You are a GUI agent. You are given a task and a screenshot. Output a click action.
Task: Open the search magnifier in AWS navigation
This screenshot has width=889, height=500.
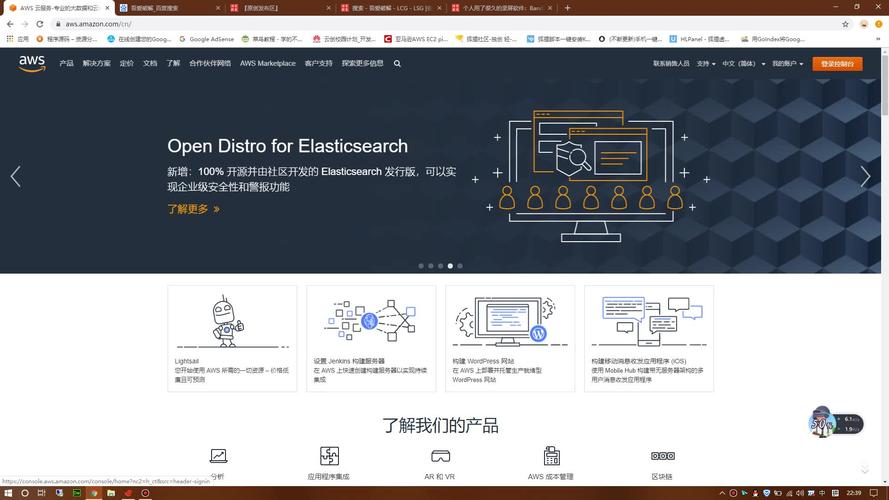coord(397,63)
